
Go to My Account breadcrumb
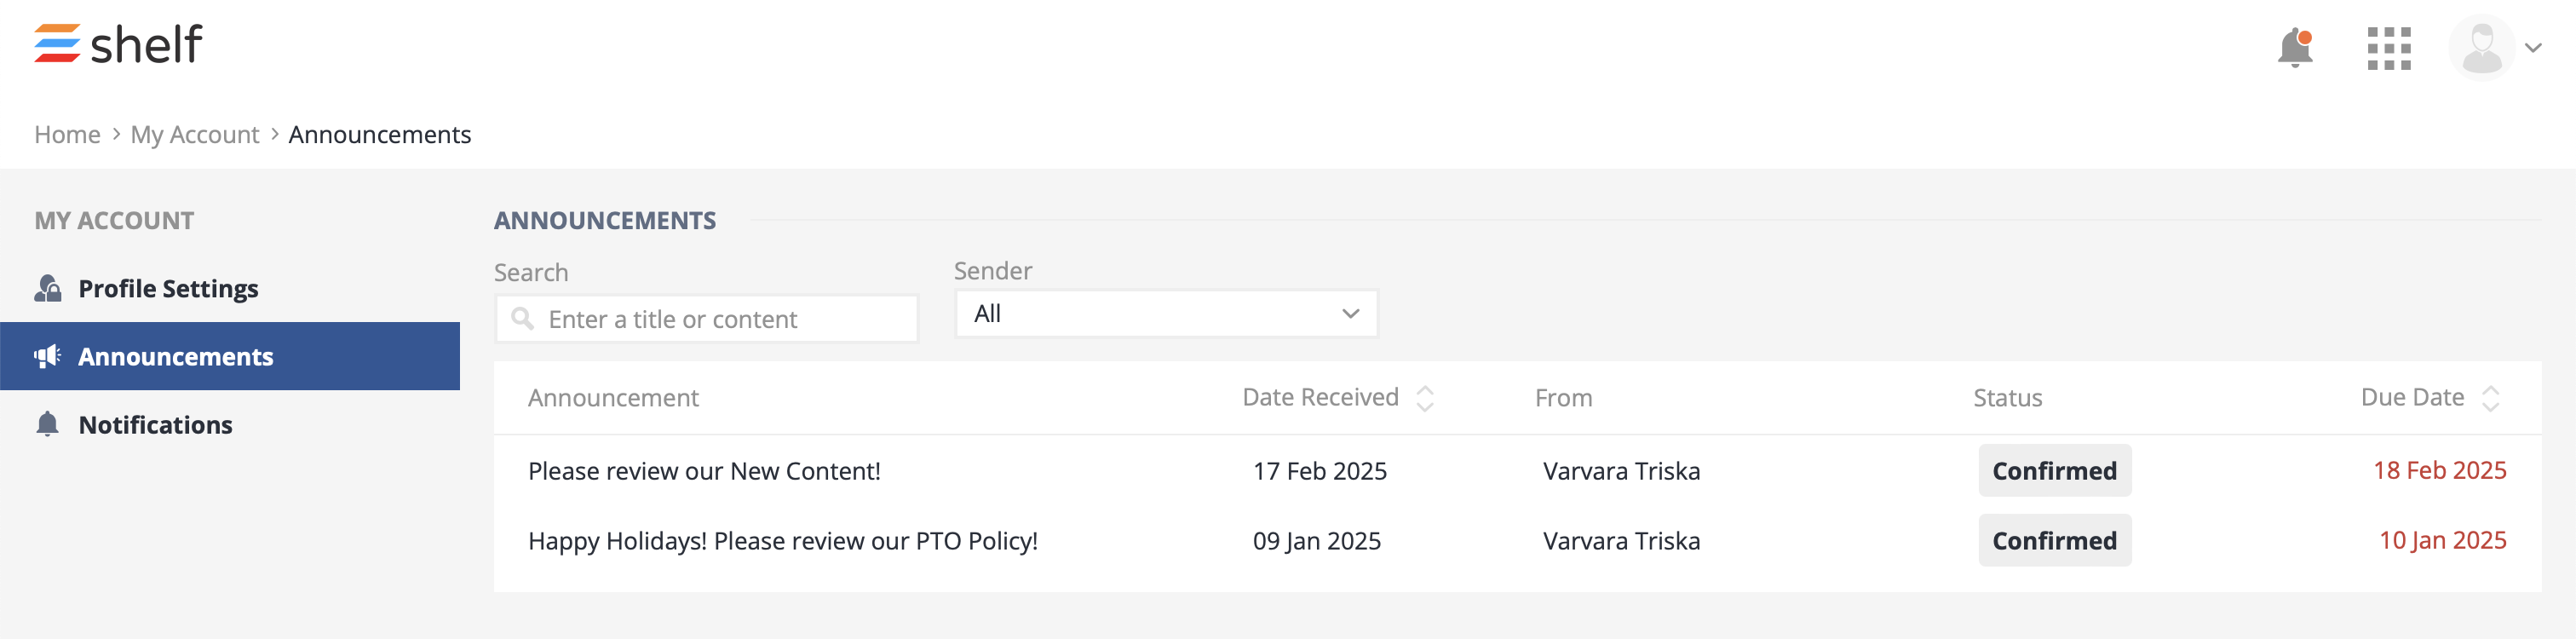click(x=194, y=134)
